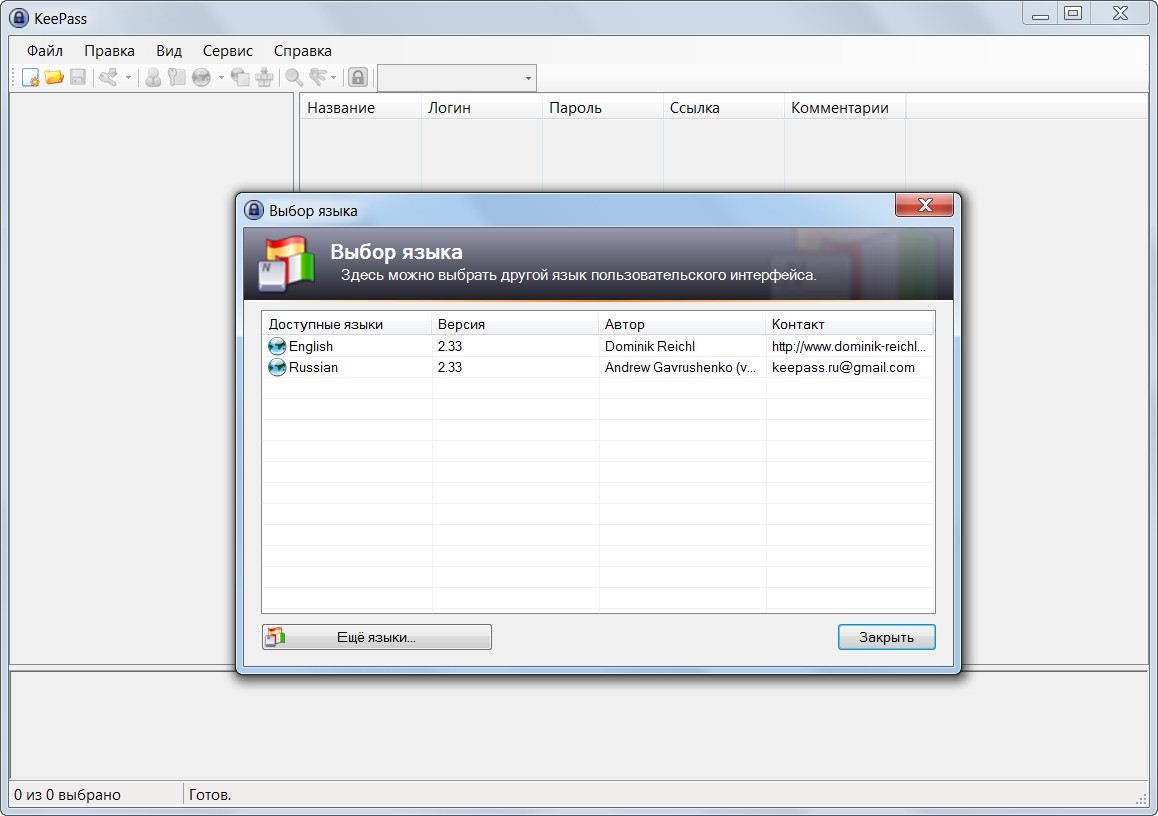Open the Сервис menu

[x=227, y=50]
